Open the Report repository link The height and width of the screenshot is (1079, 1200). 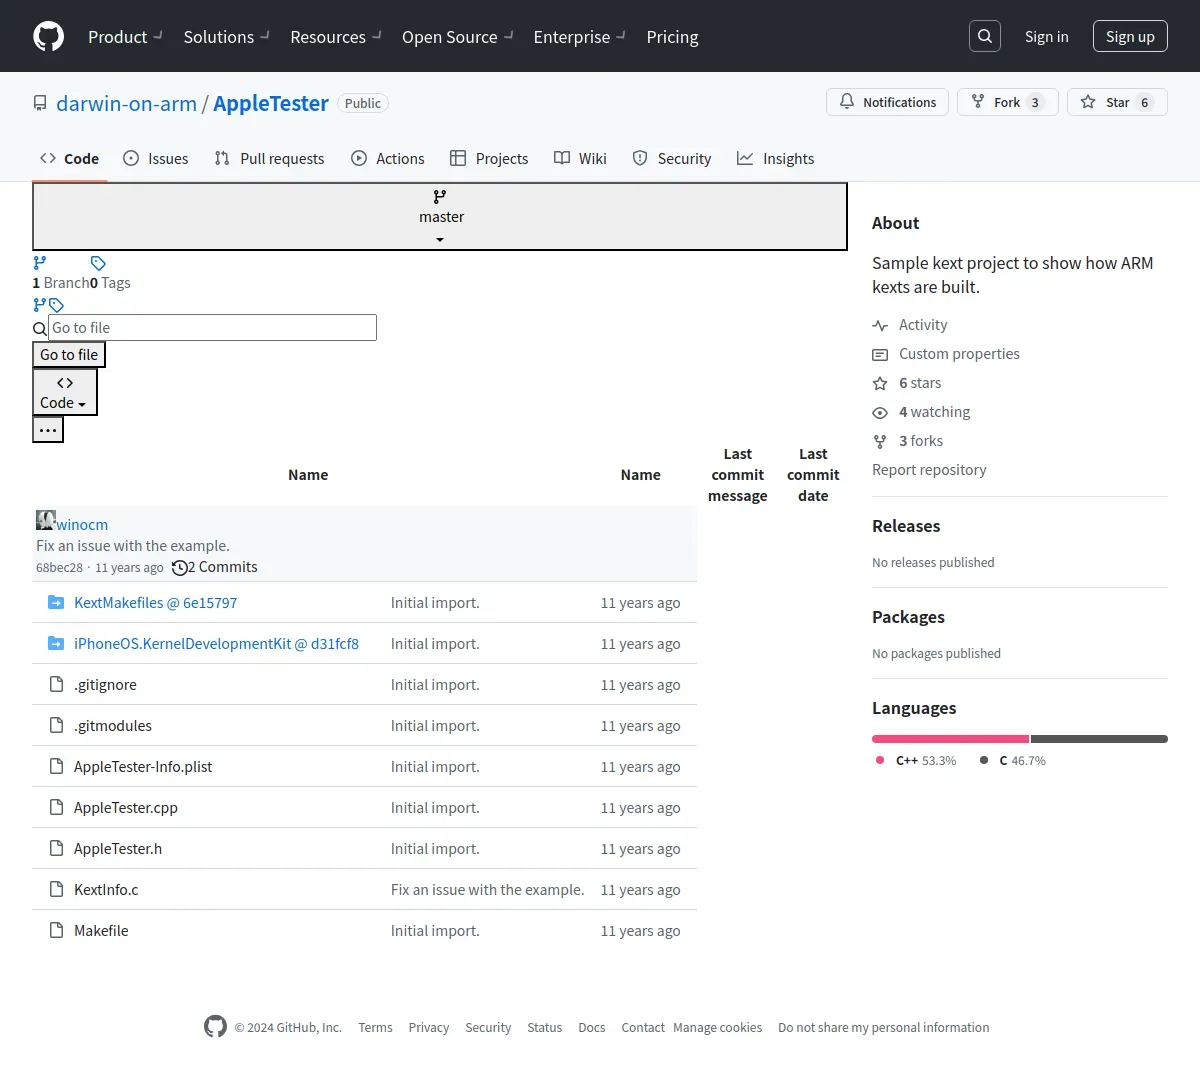tap(929, 470)
